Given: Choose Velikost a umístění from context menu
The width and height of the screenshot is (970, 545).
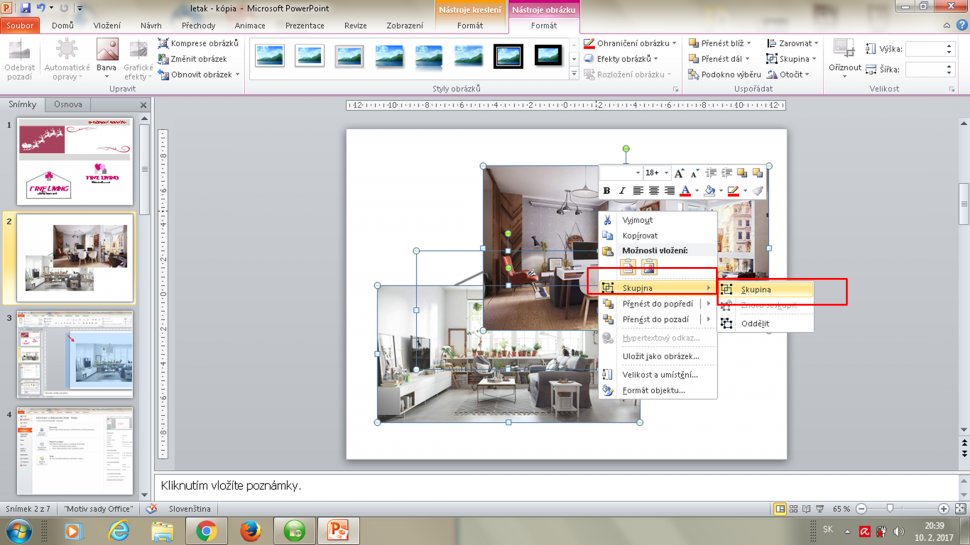Looking at the screenshot, I should [x=658, y=374].
